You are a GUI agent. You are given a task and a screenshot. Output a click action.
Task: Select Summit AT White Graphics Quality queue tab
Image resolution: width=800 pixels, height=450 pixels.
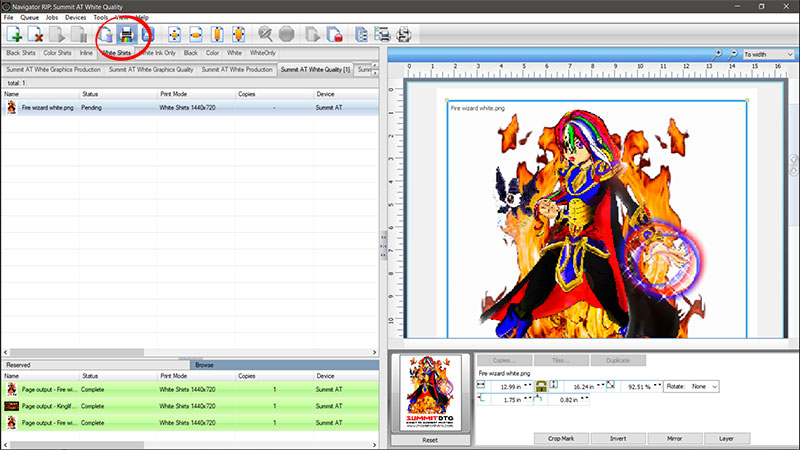[x=151, y=69]
